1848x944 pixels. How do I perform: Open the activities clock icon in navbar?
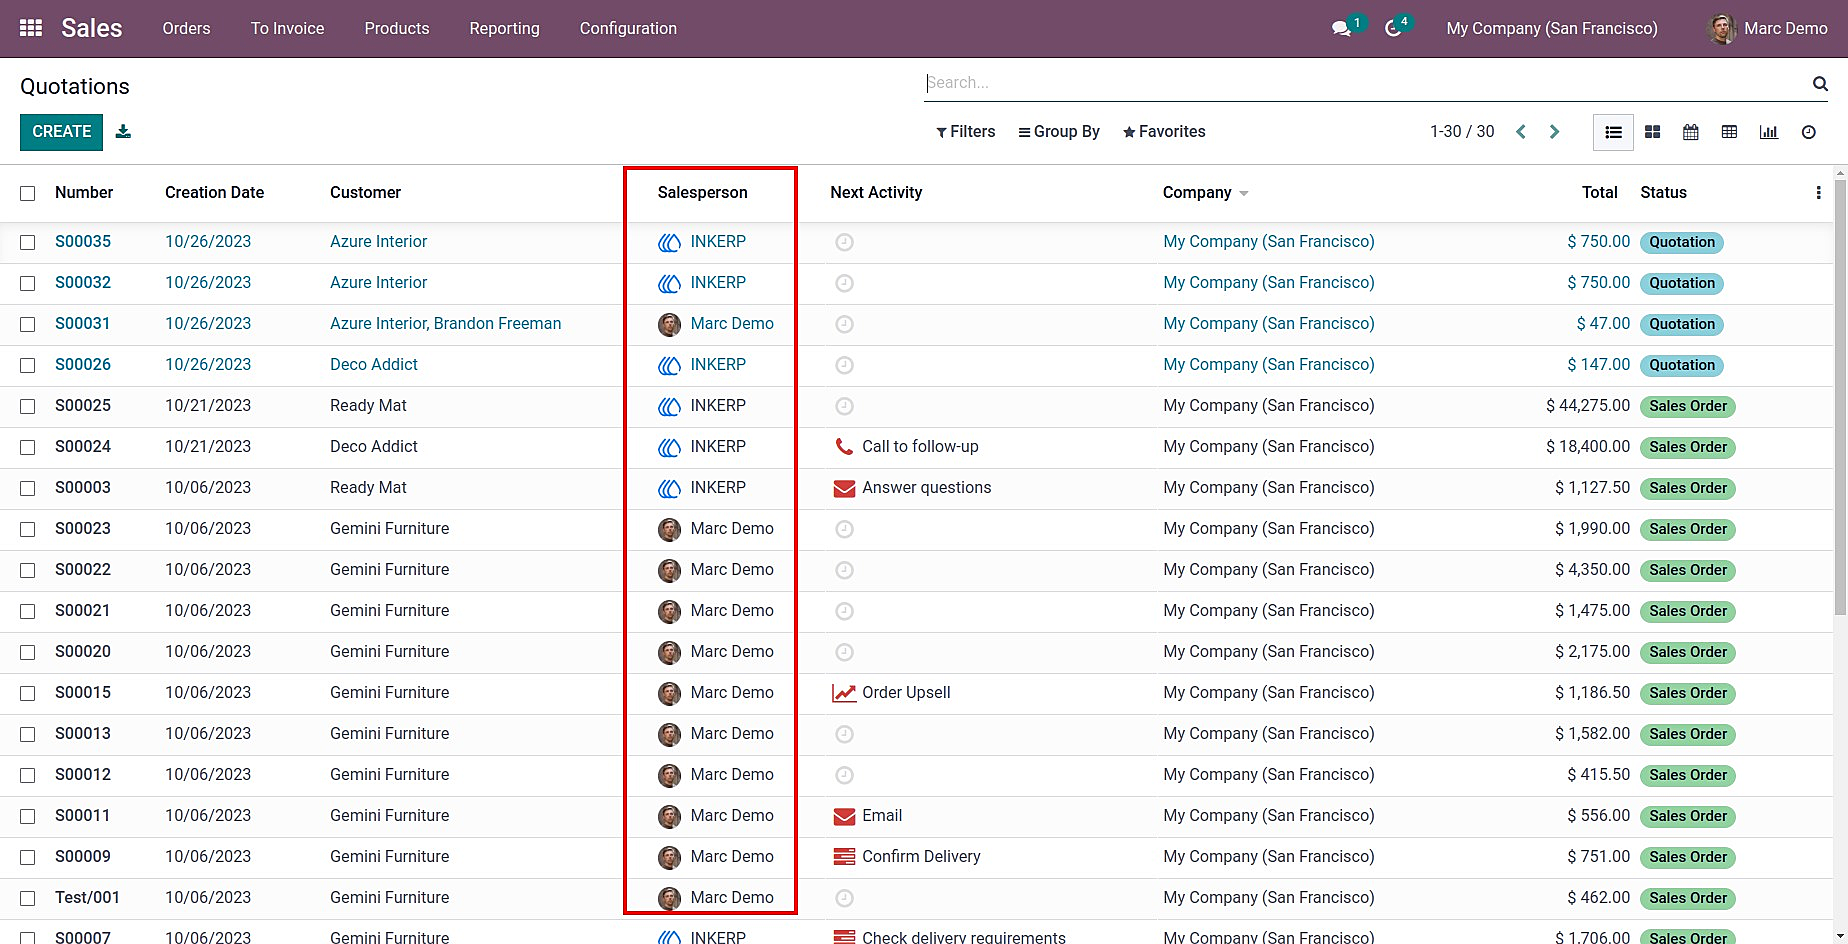[x=1393, y=28]
